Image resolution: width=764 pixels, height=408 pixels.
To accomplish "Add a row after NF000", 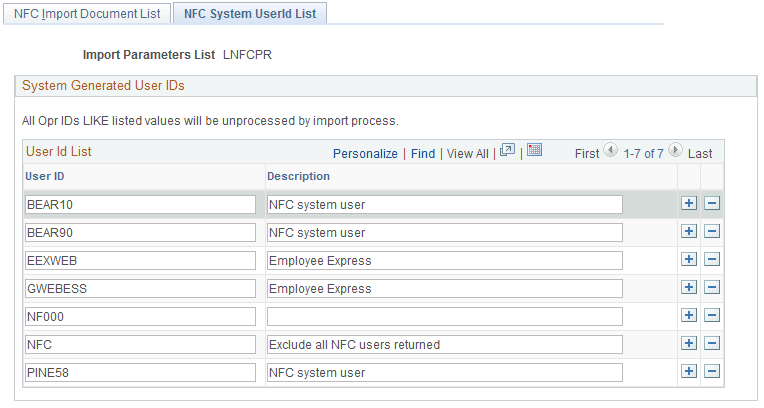I will pyautogui.click(x=688, y=316).
